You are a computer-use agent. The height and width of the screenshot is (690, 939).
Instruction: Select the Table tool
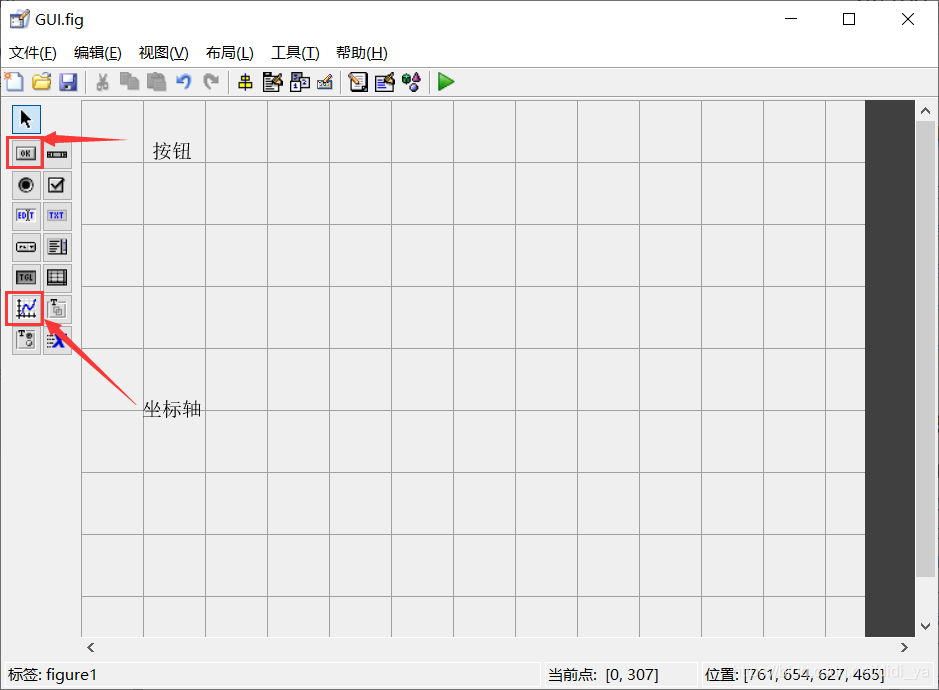(57, 277)
